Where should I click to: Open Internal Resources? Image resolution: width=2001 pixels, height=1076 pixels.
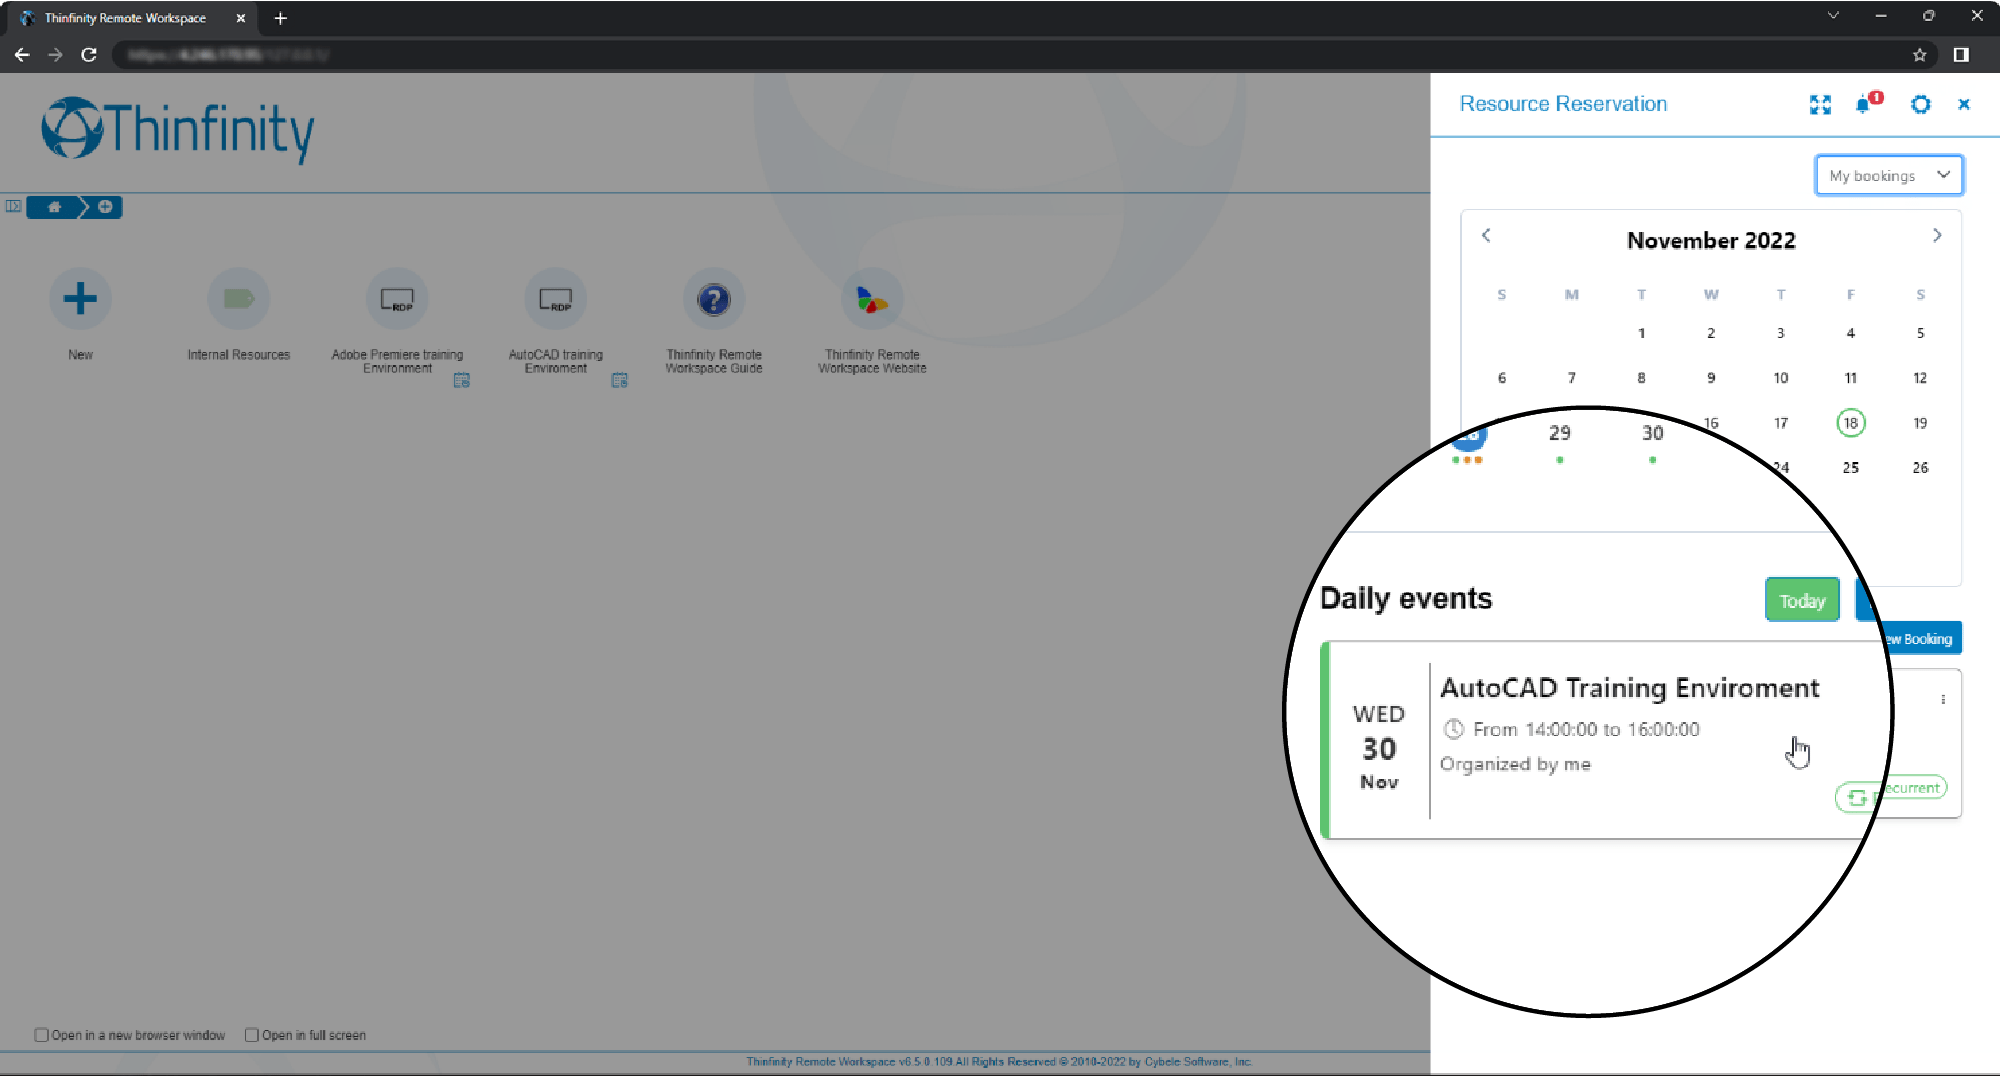(238, 299)
